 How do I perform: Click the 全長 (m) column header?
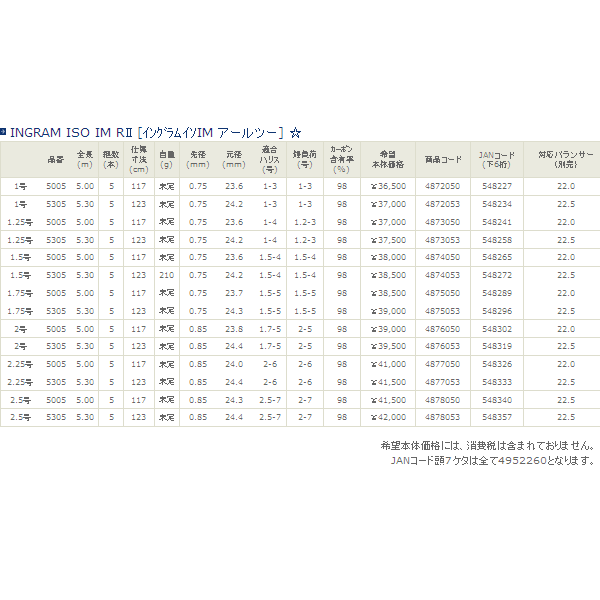[x=85, y=160]
